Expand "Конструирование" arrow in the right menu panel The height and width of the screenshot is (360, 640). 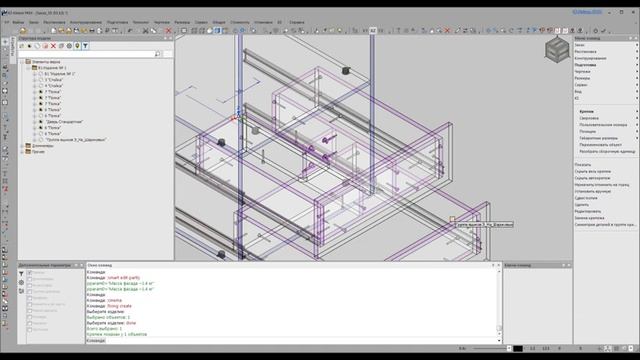(637, 58)
